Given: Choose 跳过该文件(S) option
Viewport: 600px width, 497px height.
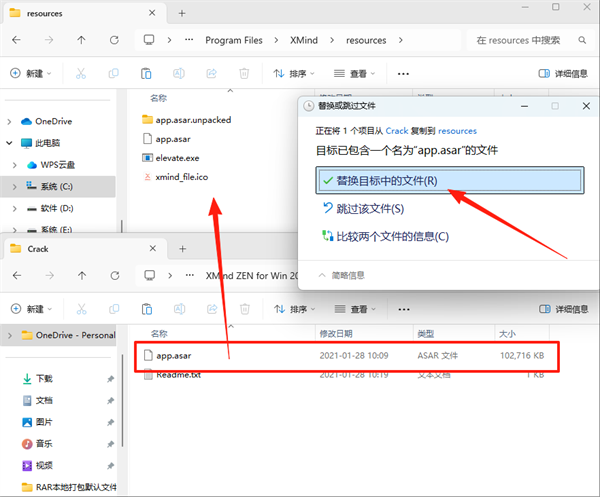Looking at the screenshot, I should 364,209.
